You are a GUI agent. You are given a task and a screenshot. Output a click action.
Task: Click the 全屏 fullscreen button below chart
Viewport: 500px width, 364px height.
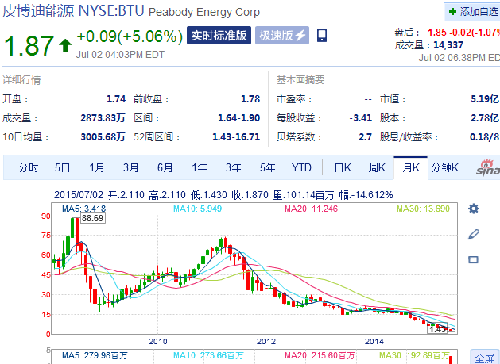pos(485,358)
